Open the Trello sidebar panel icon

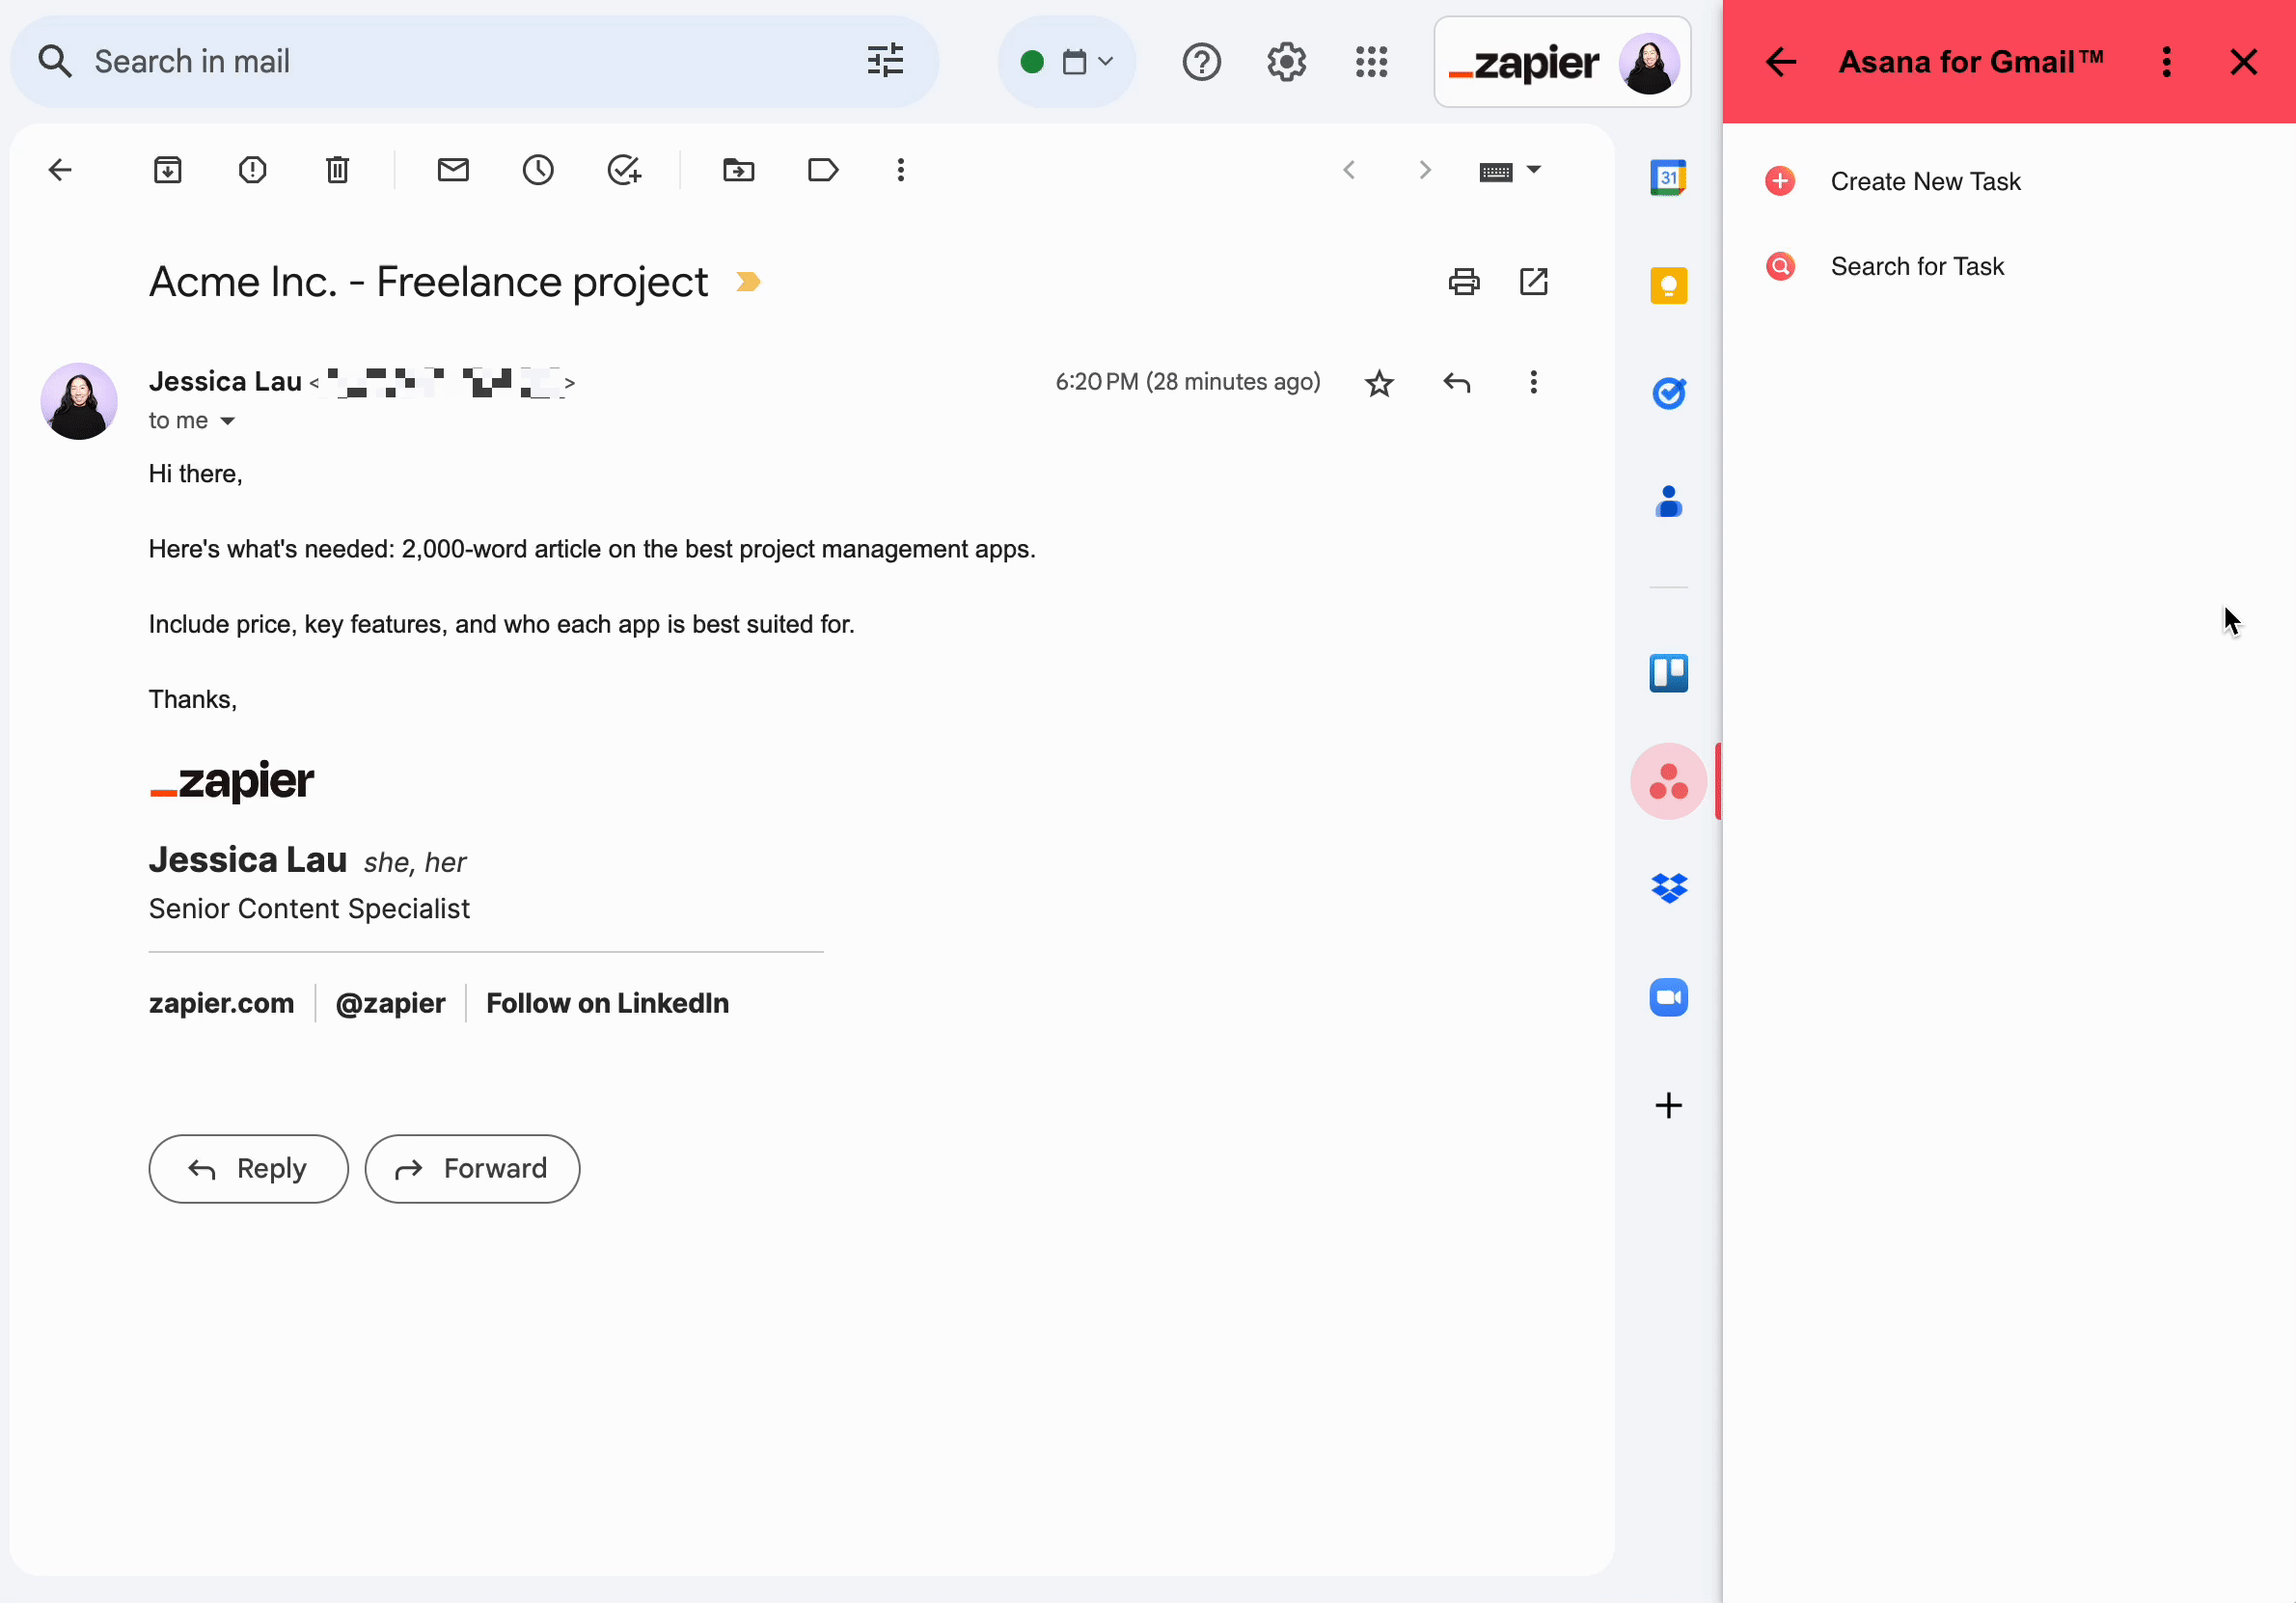(1668, 673)
